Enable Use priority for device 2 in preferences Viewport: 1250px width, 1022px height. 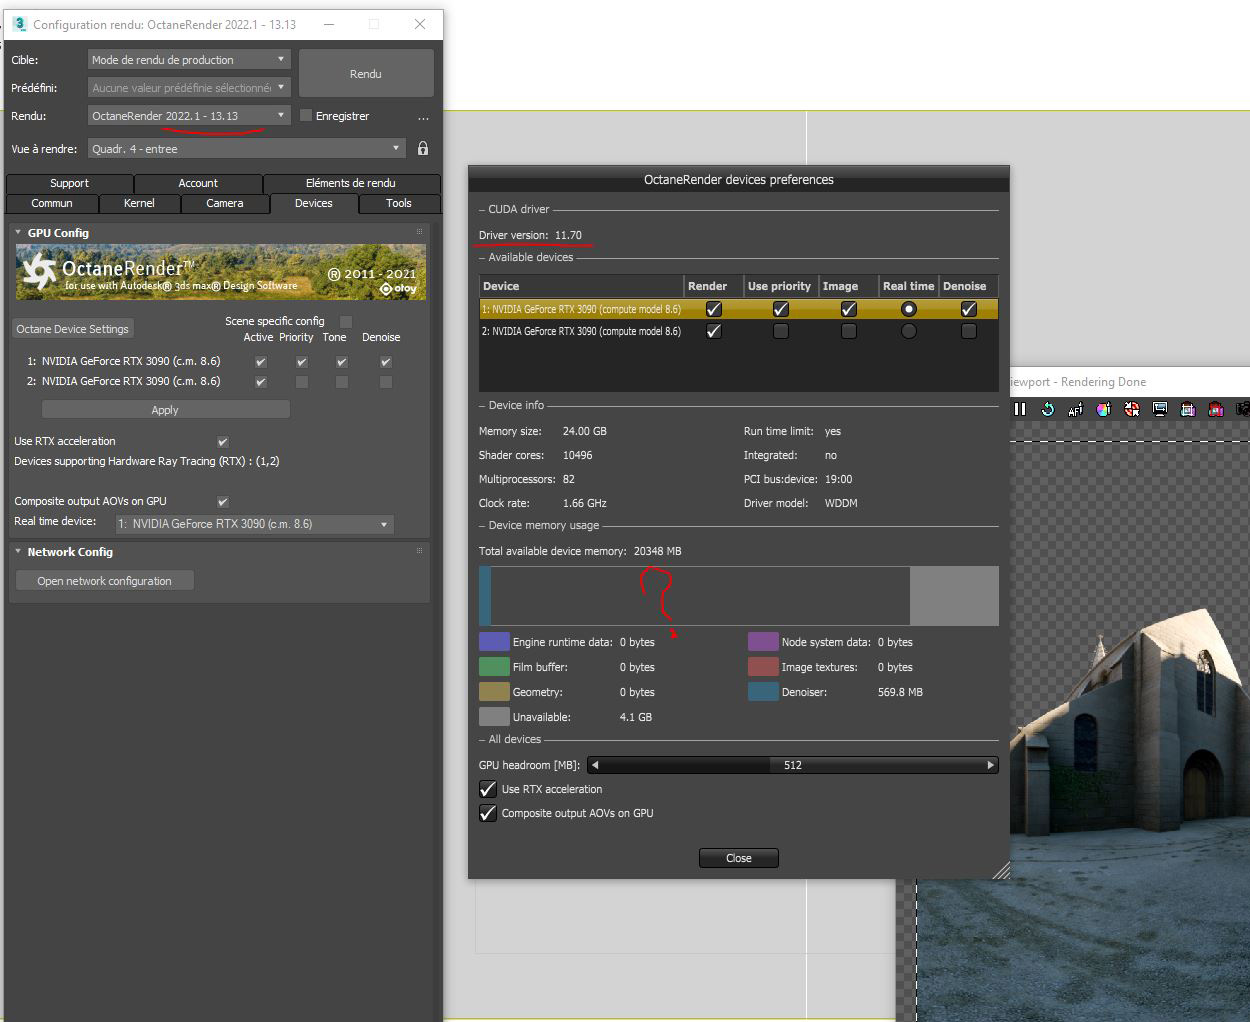click(x=781, y=331)
